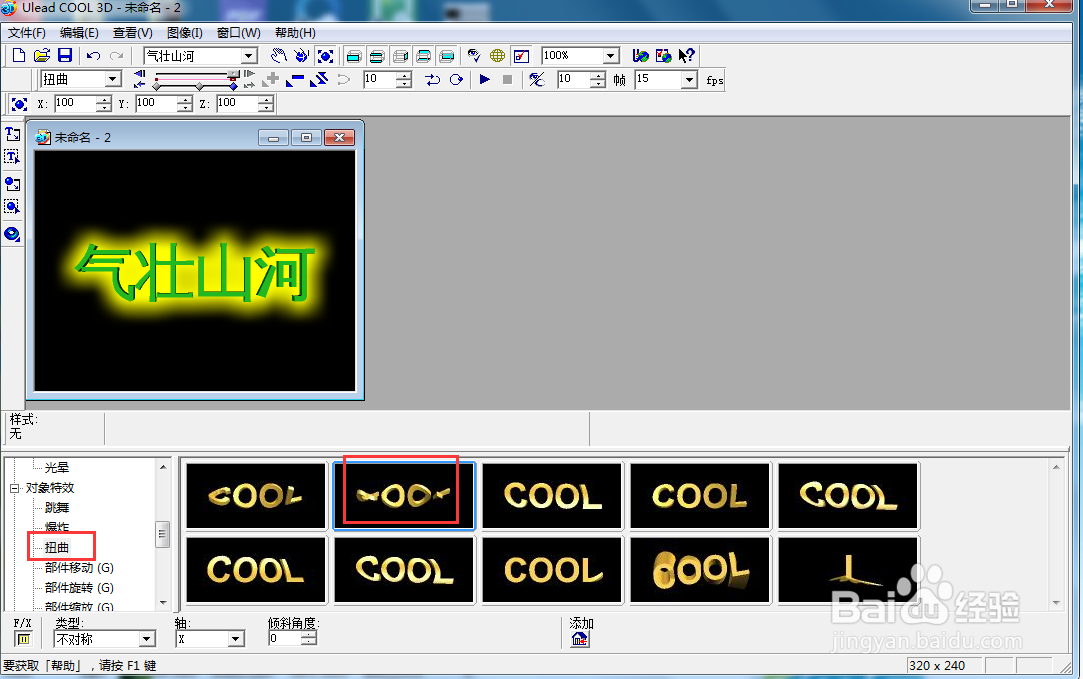Click the reverse keyframes icon
Viewport: 1083px width, 679px height.
(318, 79)
